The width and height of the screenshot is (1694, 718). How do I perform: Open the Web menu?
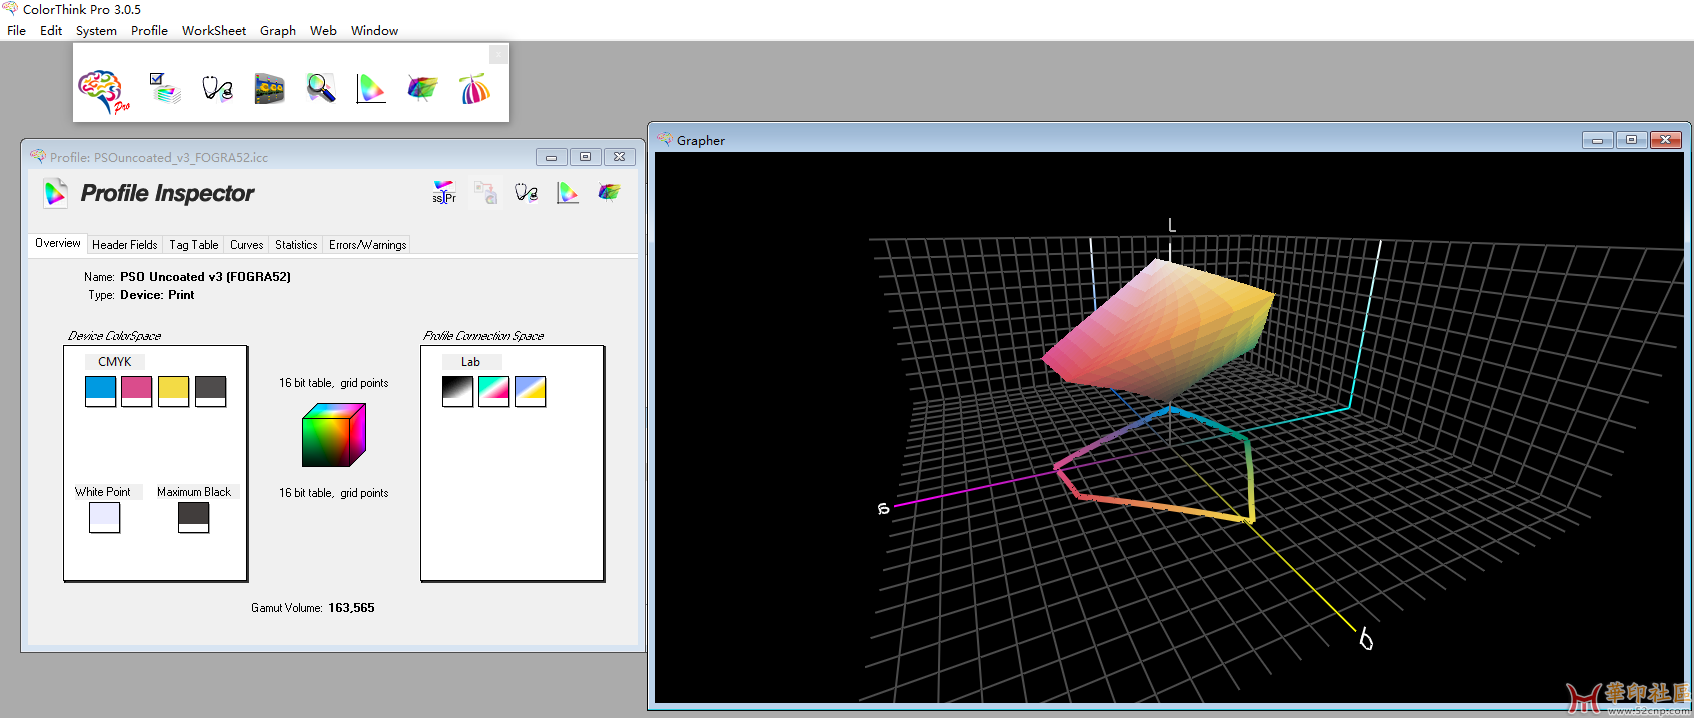point(323,30)
